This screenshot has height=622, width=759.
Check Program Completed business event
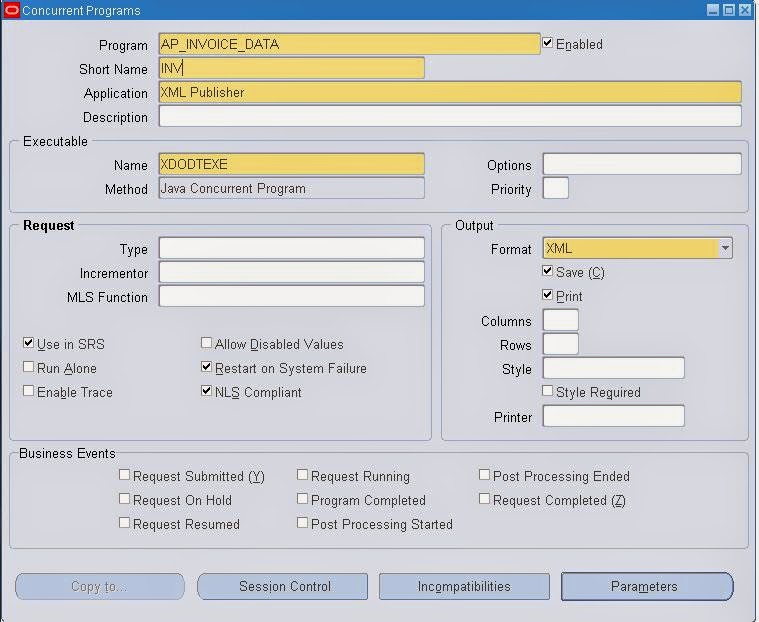[303, 499]
